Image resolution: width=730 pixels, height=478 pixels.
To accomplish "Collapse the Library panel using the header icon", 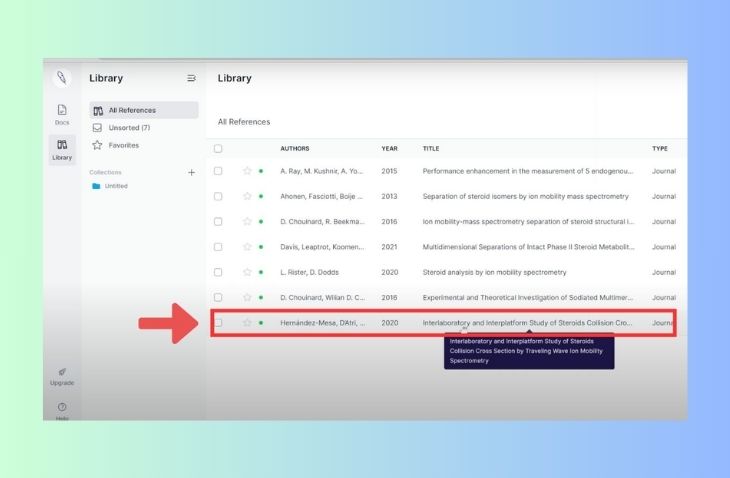I will [x=191, y=78].
